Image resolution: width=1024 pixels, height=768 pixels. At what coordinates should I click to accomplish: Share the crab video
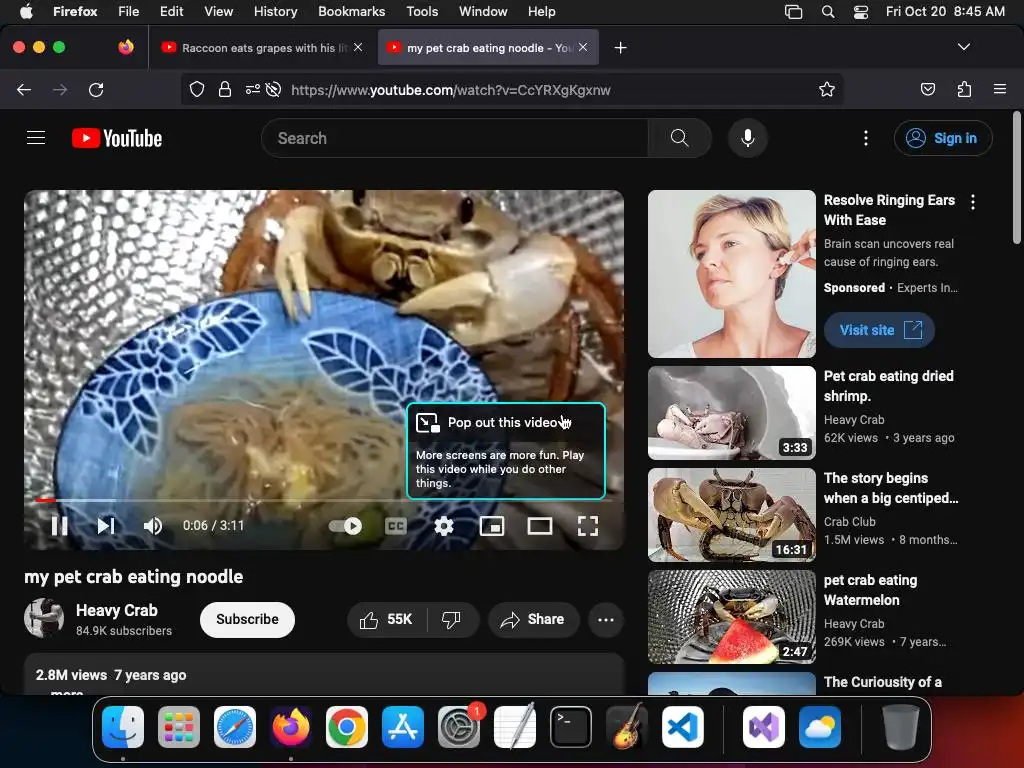click(x=533, y=619)
